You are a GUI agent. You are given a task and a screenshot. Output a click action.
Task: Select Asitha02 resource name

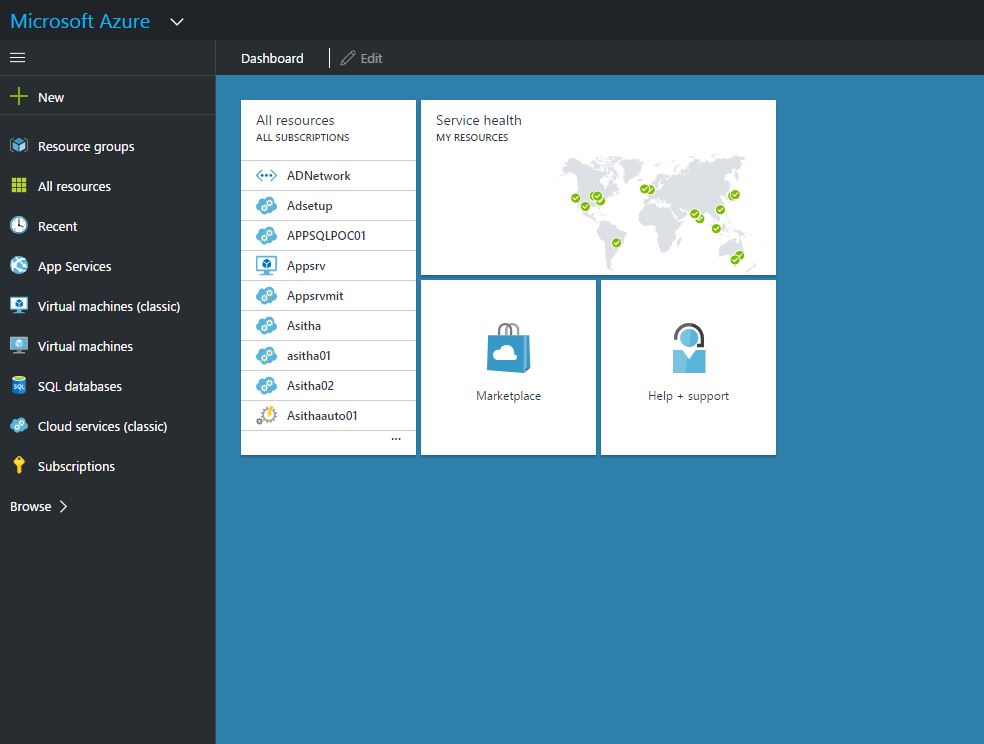[310, 386]
